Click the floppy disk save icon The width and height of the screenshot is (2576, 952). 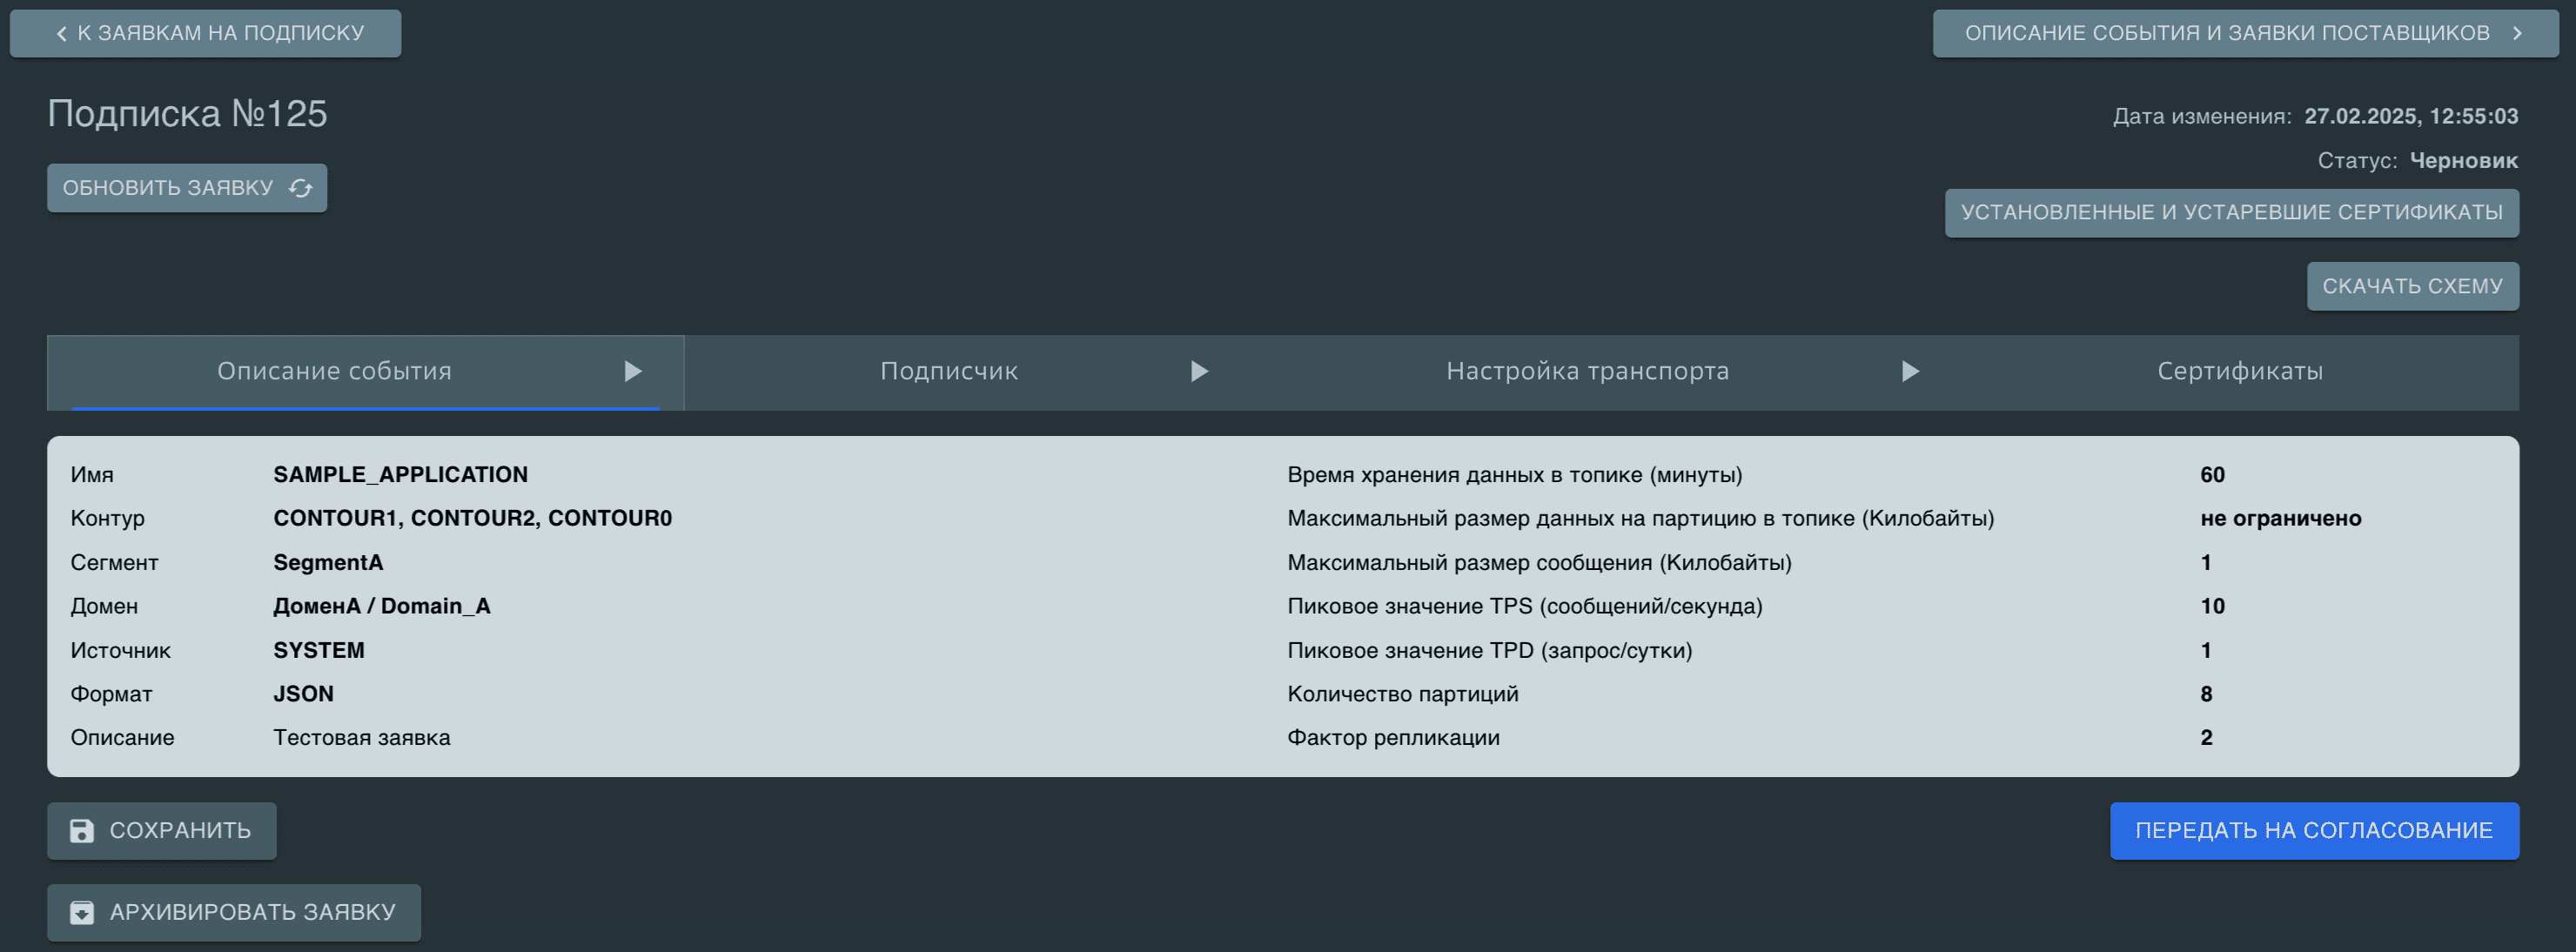(x=82, y=831)
